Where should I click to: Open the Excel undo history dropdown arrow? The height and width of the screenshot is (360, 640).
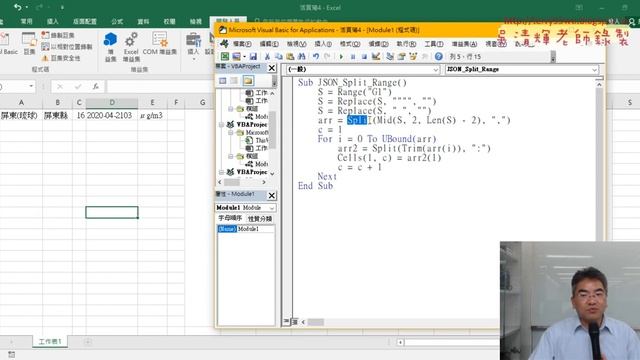click(27, 7)
